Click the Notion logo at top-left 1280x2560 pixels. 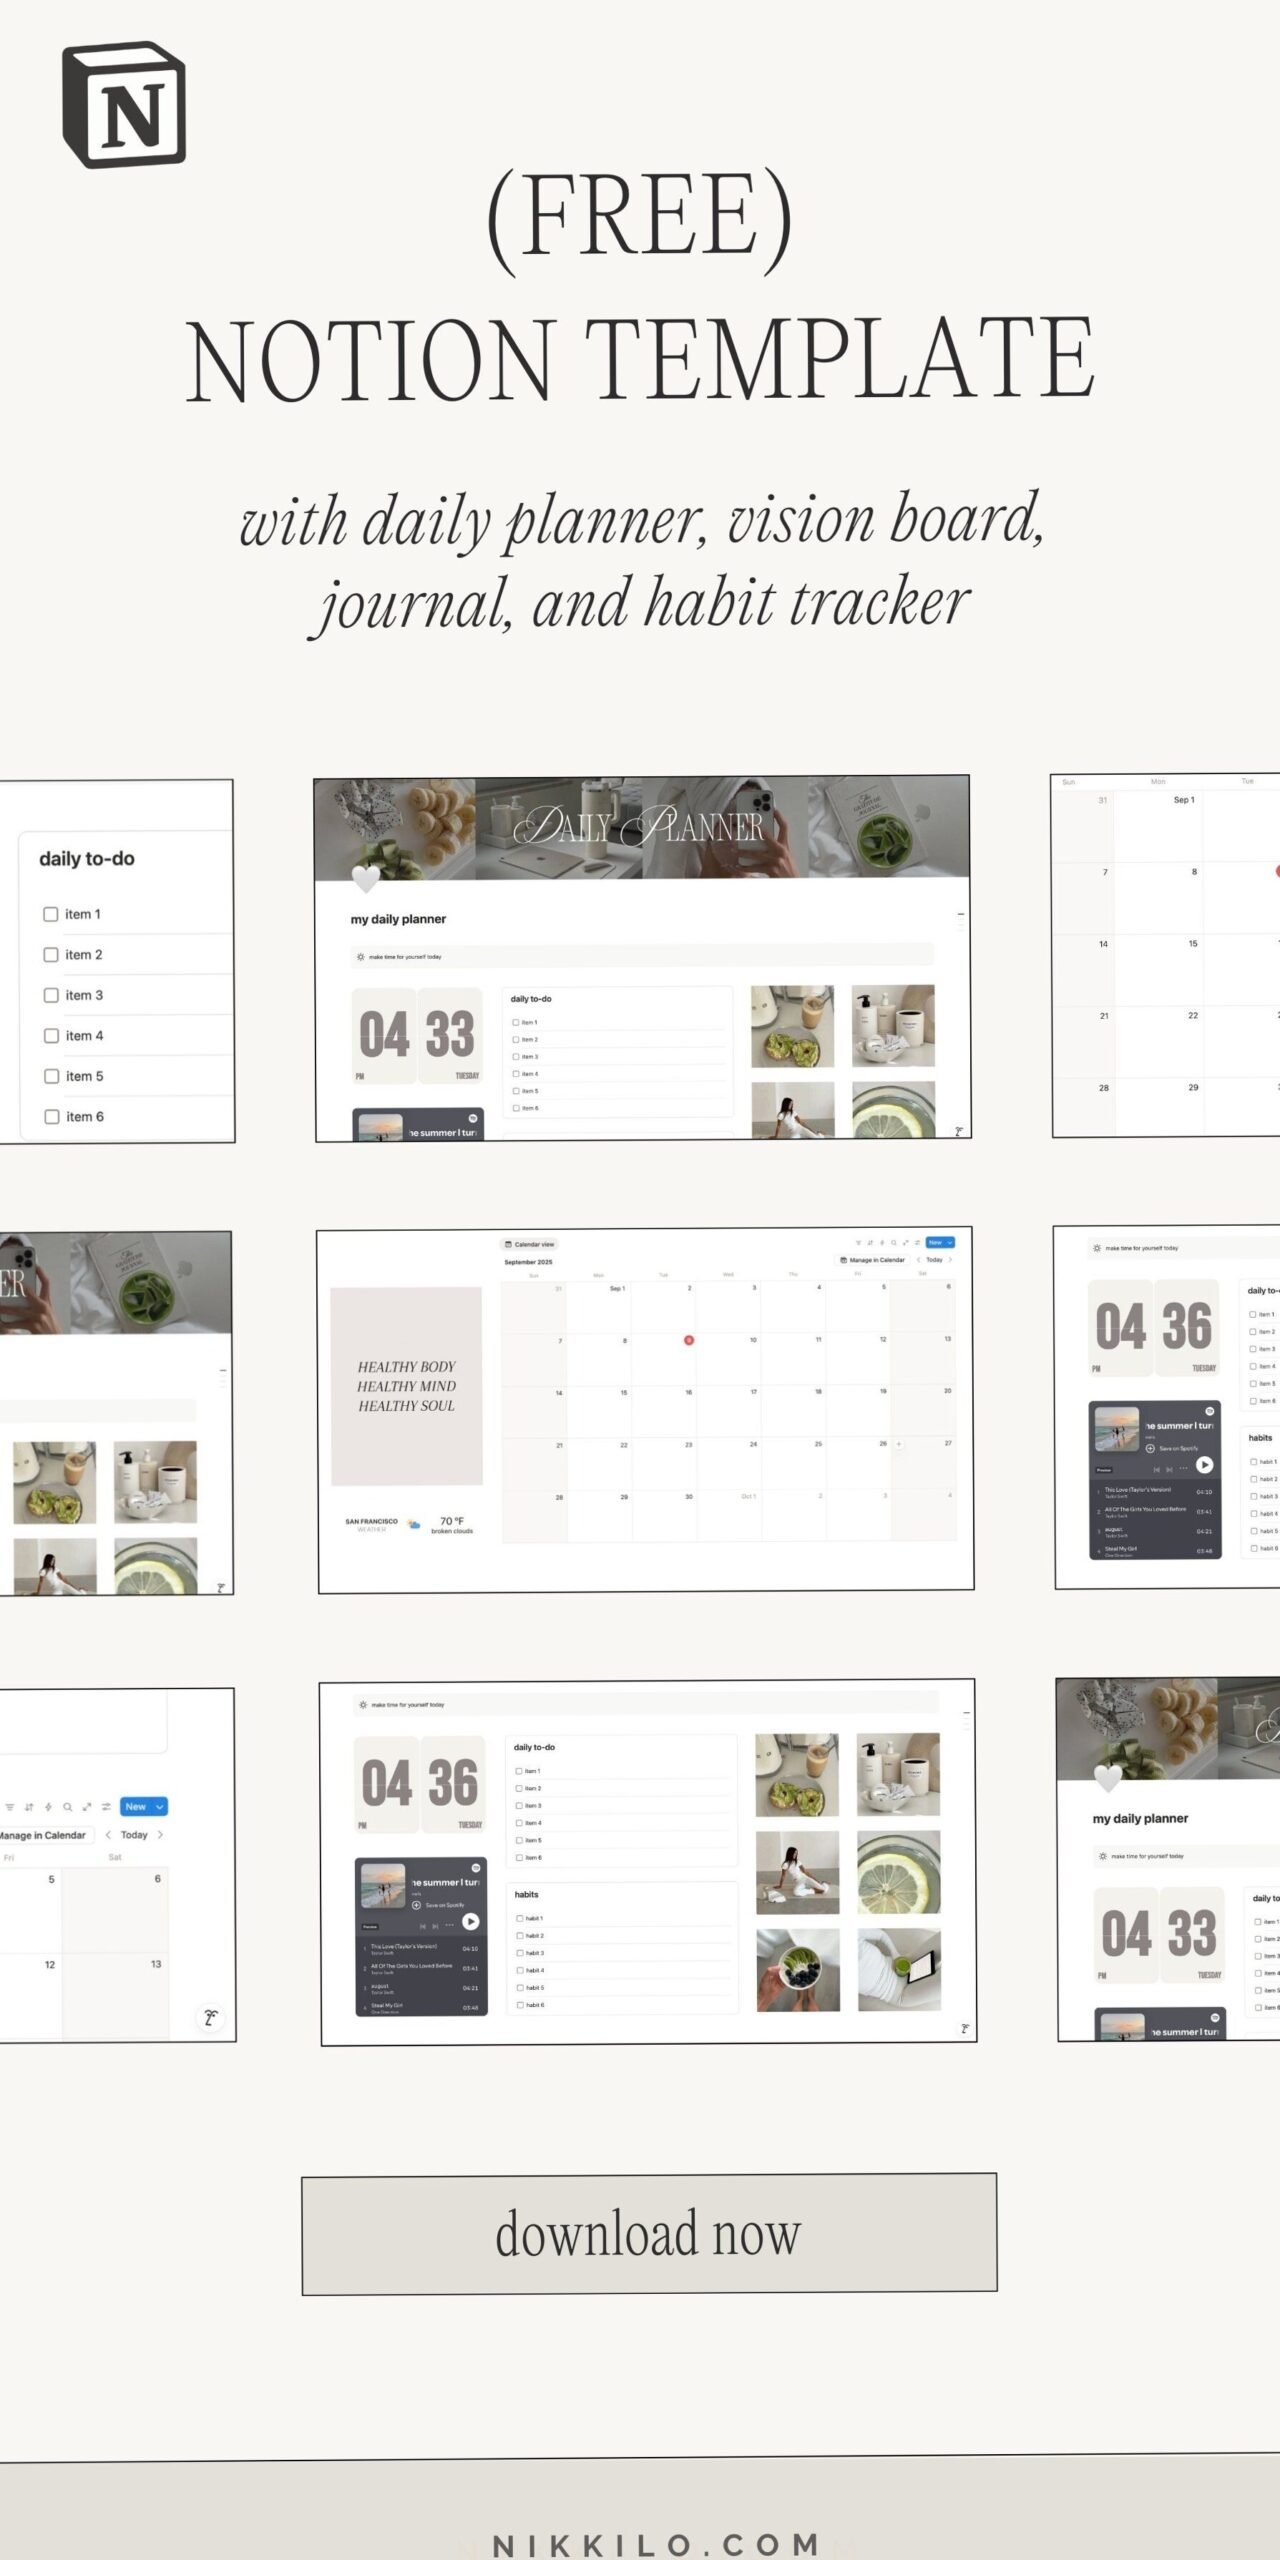[x=124, y=105]
